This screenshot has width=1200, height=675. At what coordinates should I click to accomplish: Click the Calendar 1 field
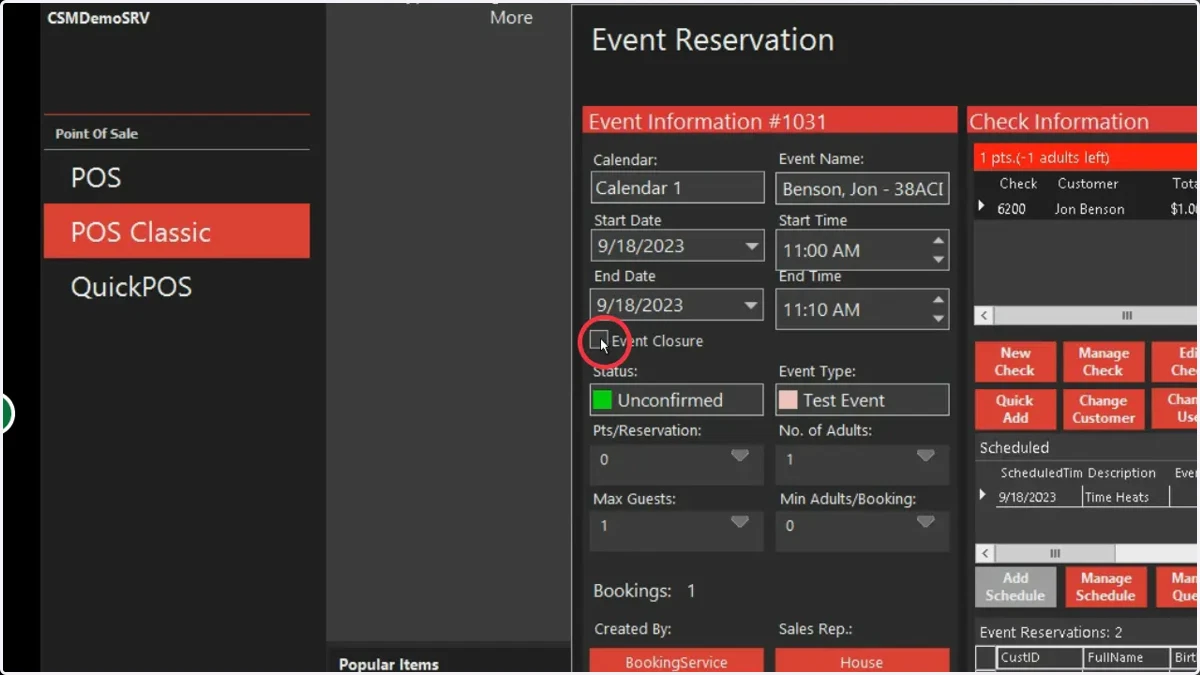click(677, 188)
